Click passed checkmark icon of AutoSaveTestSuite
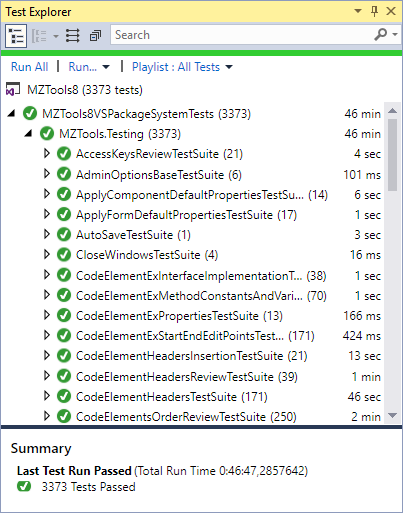 click(x=64, y=235)
